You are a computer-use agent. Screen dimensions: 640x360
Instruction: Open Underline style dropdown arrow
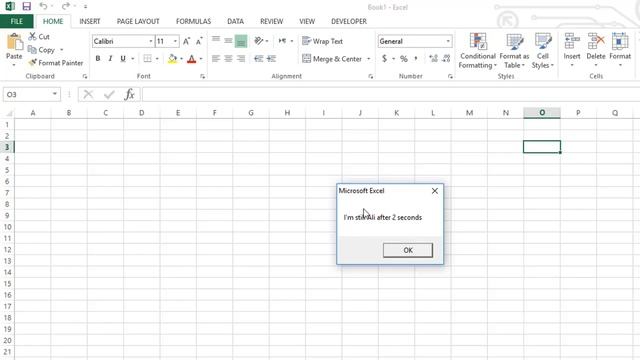point(133,59)
